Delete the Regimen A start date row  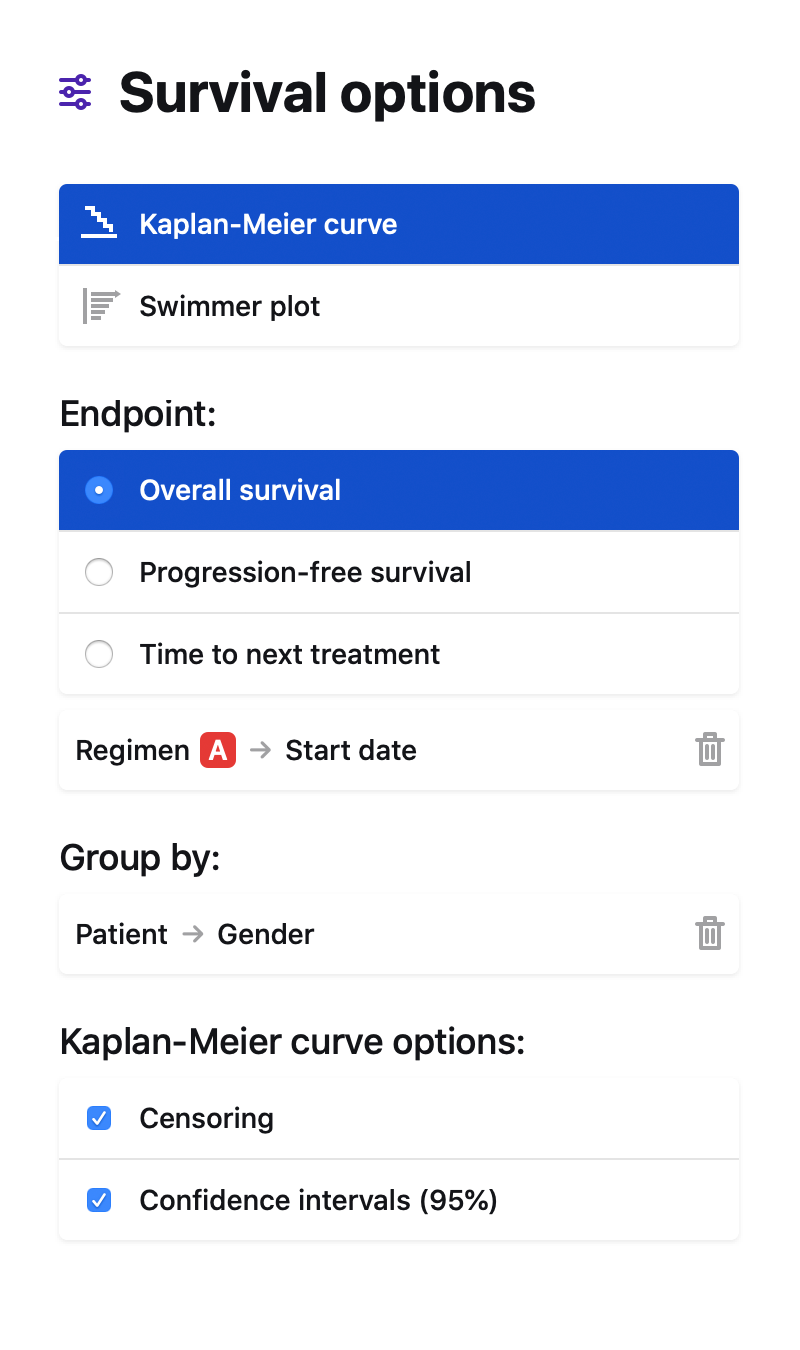click(x=709, y=750)
